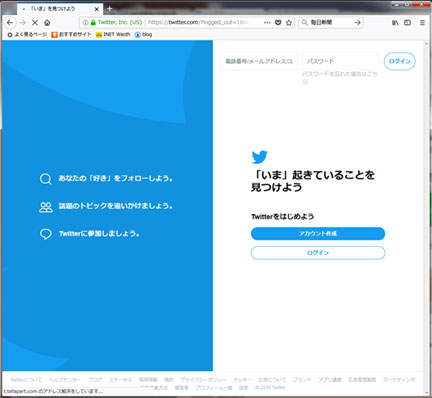Click the text あなたの「好き」をフォローしよう。
Image resolution: width=432 pixels, height=398 pixels.
116,178
